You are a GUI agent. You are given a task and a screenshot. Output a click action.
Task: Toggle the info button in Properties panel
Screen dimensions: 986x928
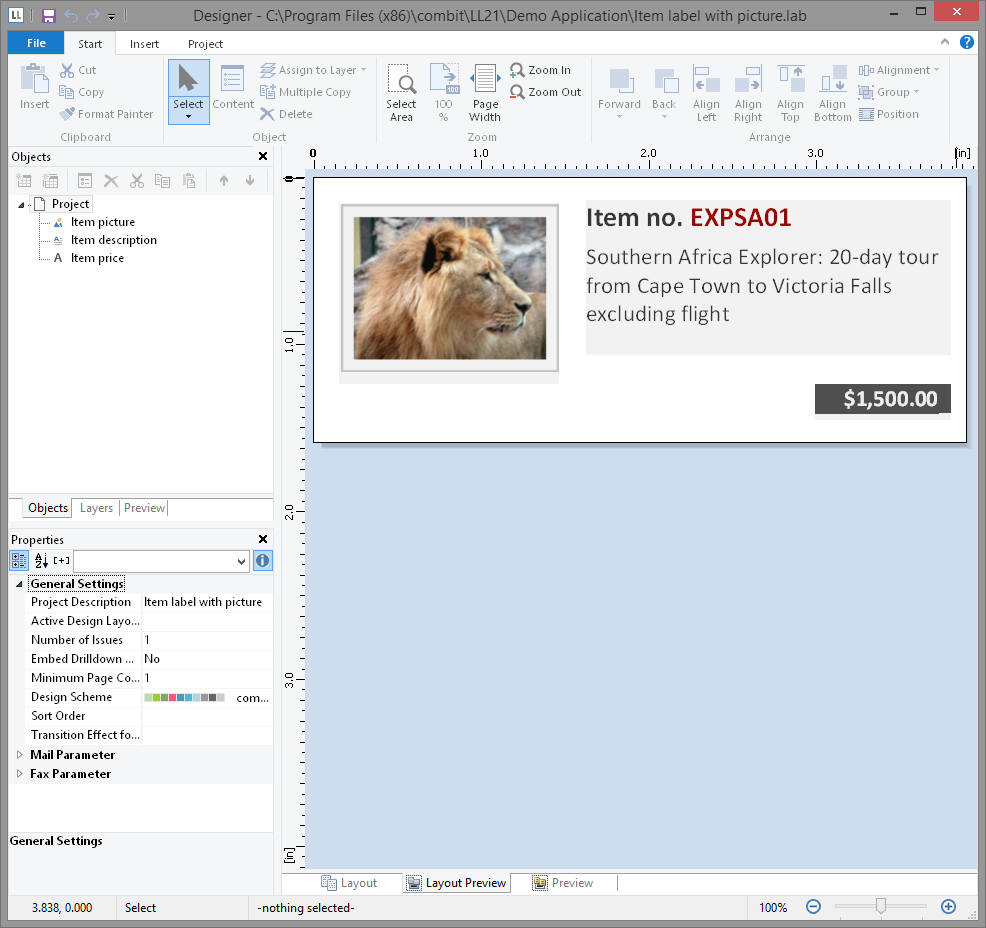(x=262, y=561)
